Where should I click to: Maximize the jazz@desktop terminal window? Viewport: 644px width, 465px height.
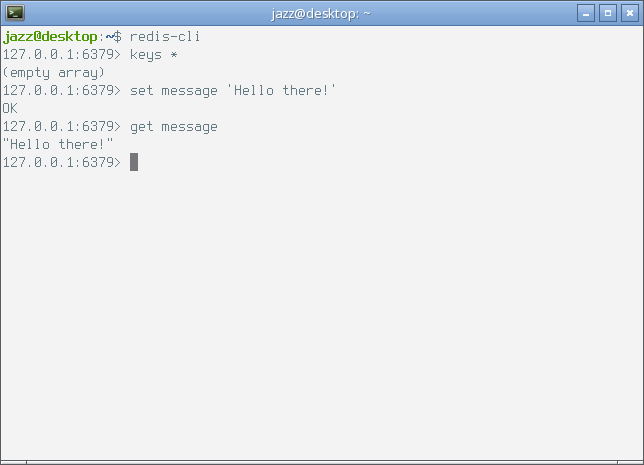[608, 14]
